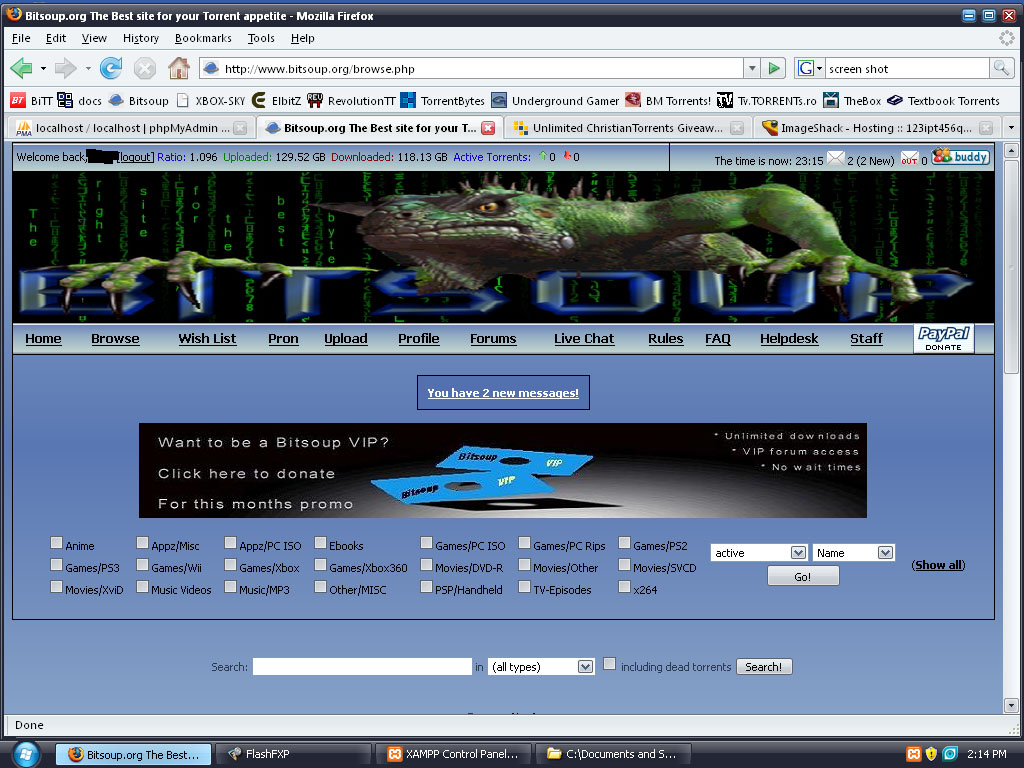
Task: Open the OUT sentbox icon
Action: pyautogui.click(x=909, y=159)
